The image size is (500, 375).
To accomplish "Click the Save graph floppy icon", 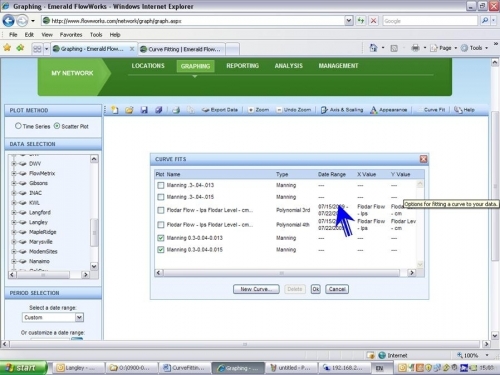I will (144, 110).
